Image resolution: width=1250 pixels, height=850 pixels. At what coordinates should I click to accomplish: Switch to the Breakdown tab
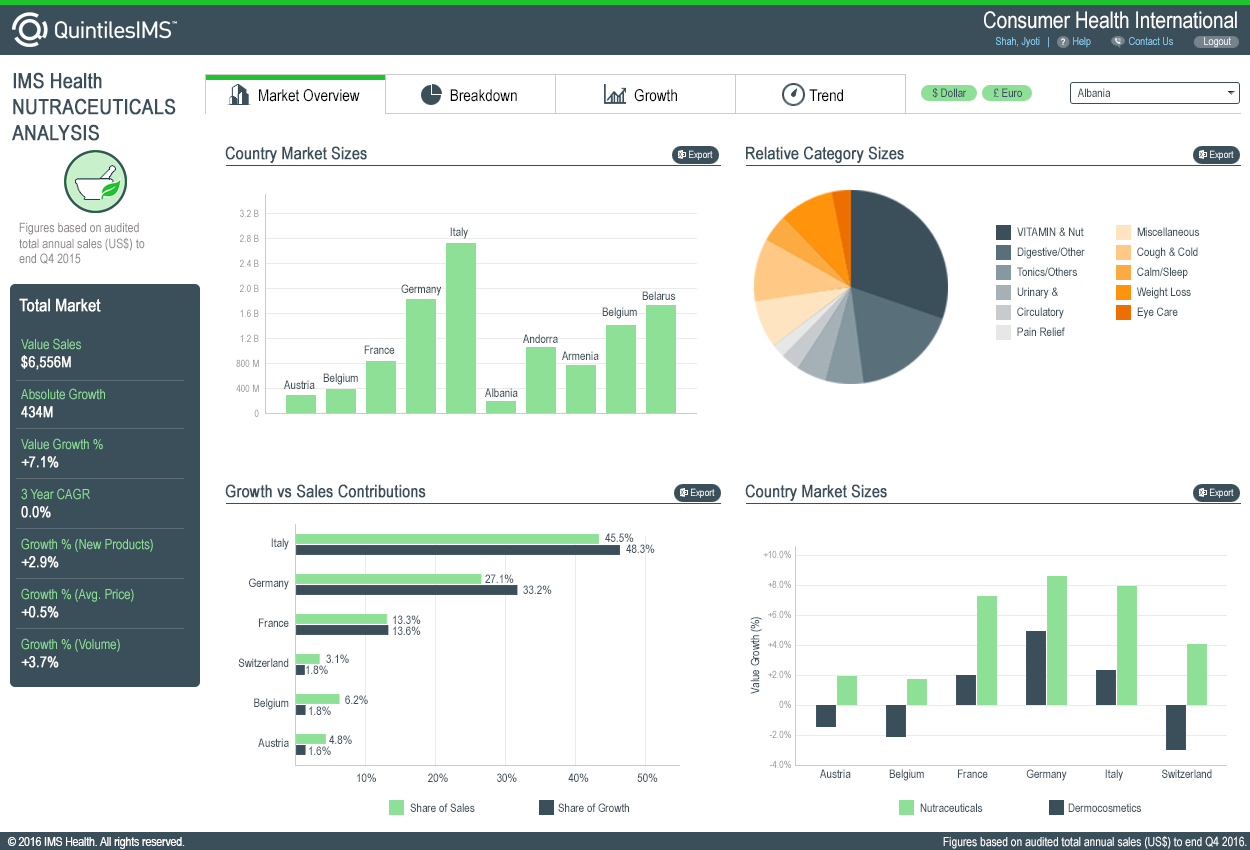pyautogui.click(x=470, y=95)
